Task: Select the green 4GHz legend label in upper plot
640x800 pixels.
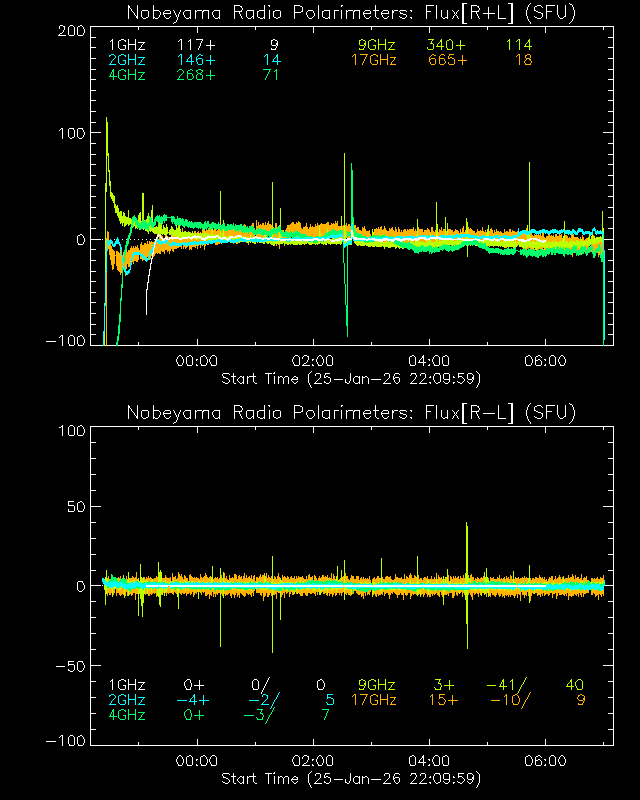Action: coord(126,75)
